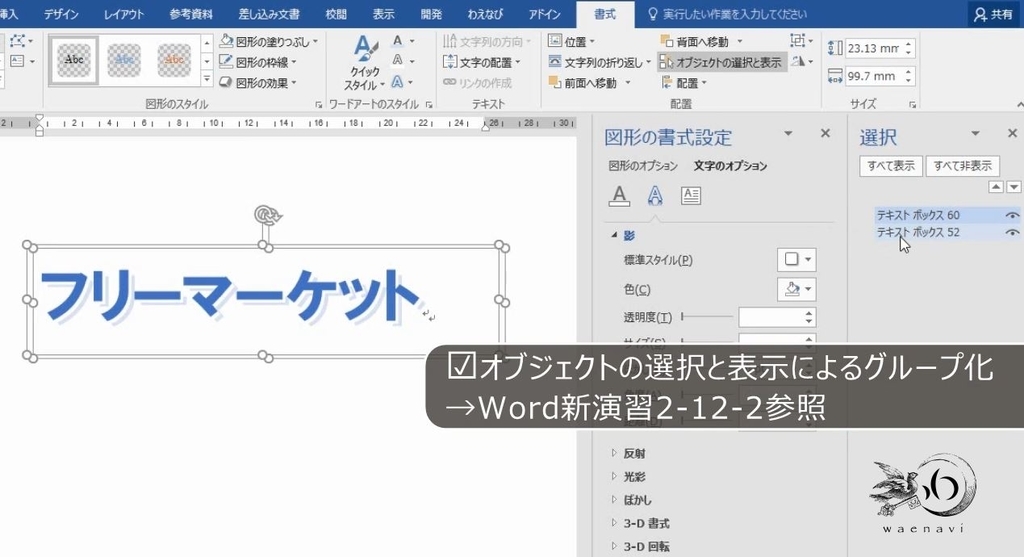Select layout and properties icon in pane
Screen dimensions: 1024x557
pos(691,195)
